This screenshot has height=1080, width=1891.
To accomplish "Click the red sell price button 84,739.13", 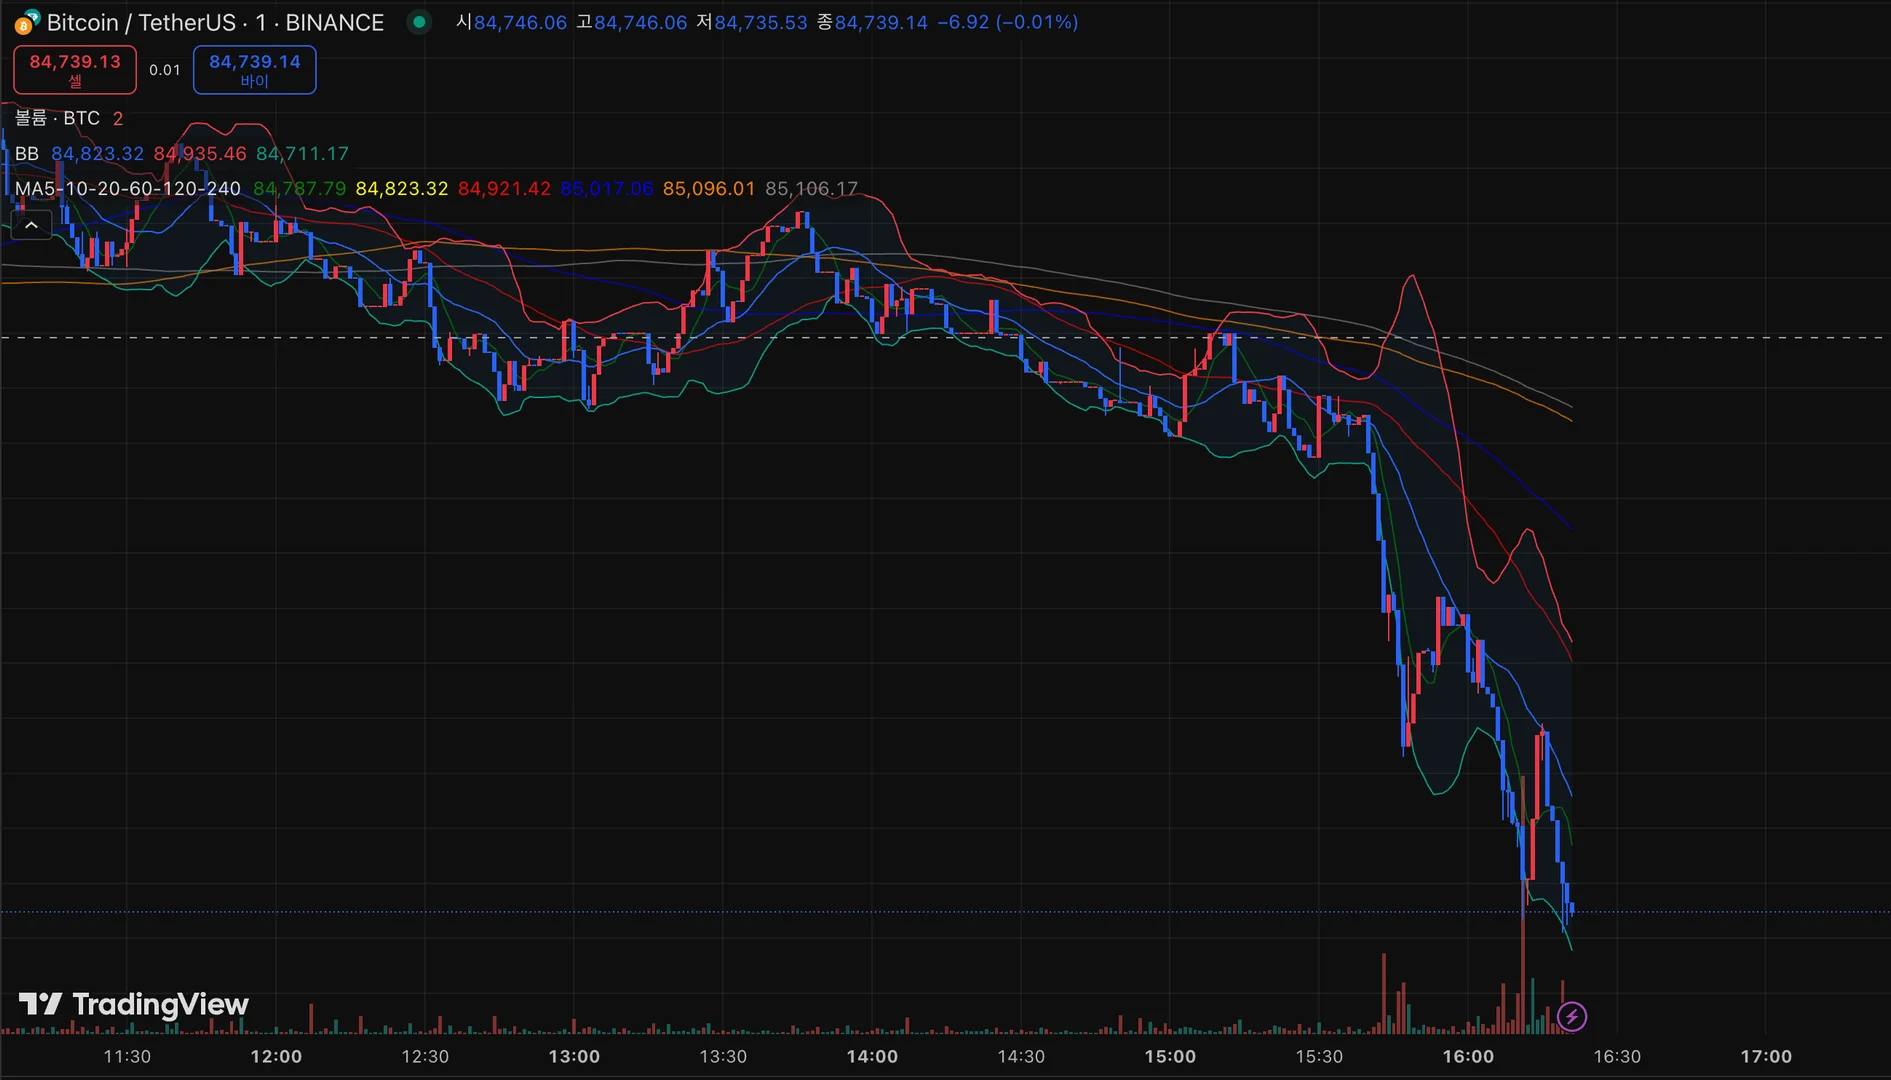I will pyautogui.click(x=75, y=70).
